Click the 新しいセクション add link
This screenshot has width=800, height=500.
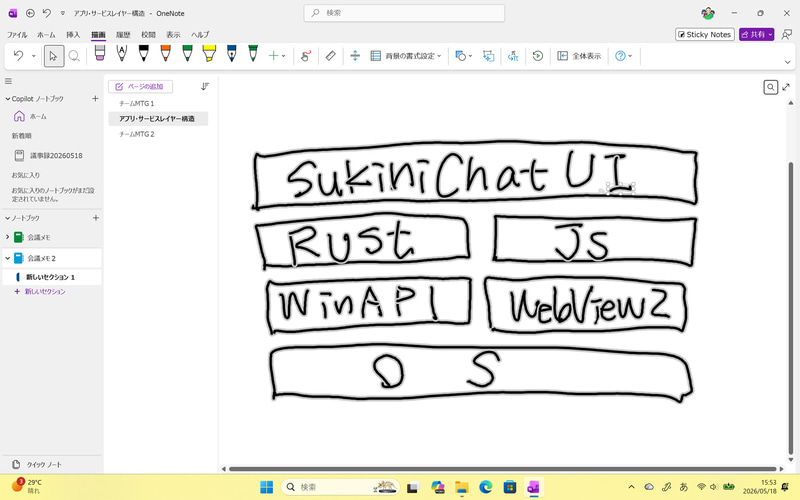point(40,292)
